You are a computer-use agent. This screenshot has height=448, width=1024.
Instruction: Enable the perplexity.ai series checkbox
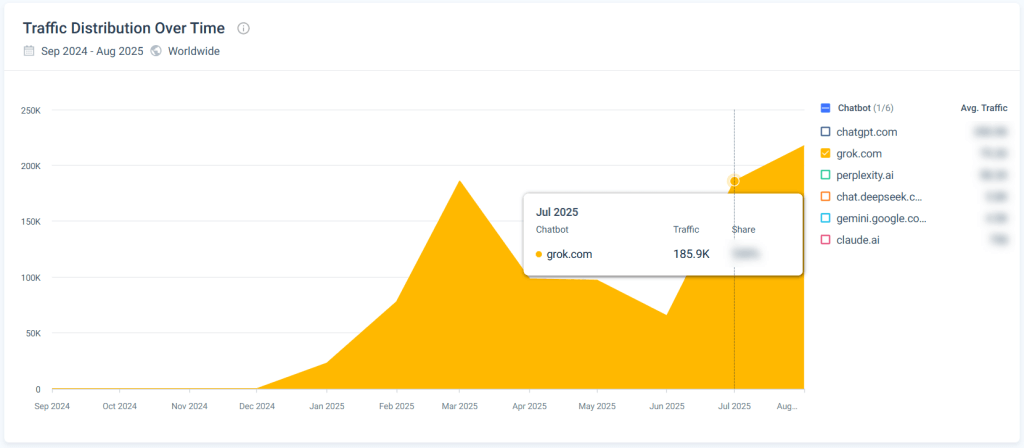coord(825,175)
